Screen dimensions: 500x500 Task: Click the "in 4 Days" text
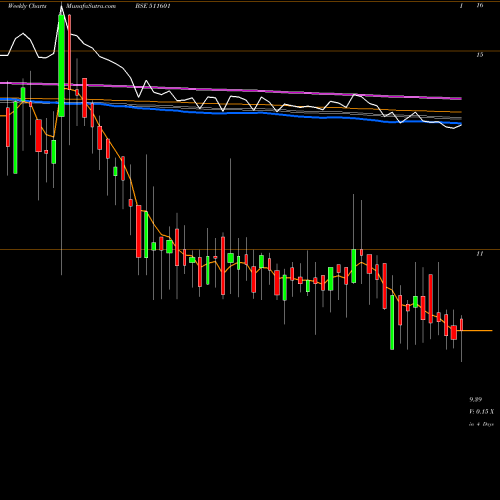click(x=481, y=424)
